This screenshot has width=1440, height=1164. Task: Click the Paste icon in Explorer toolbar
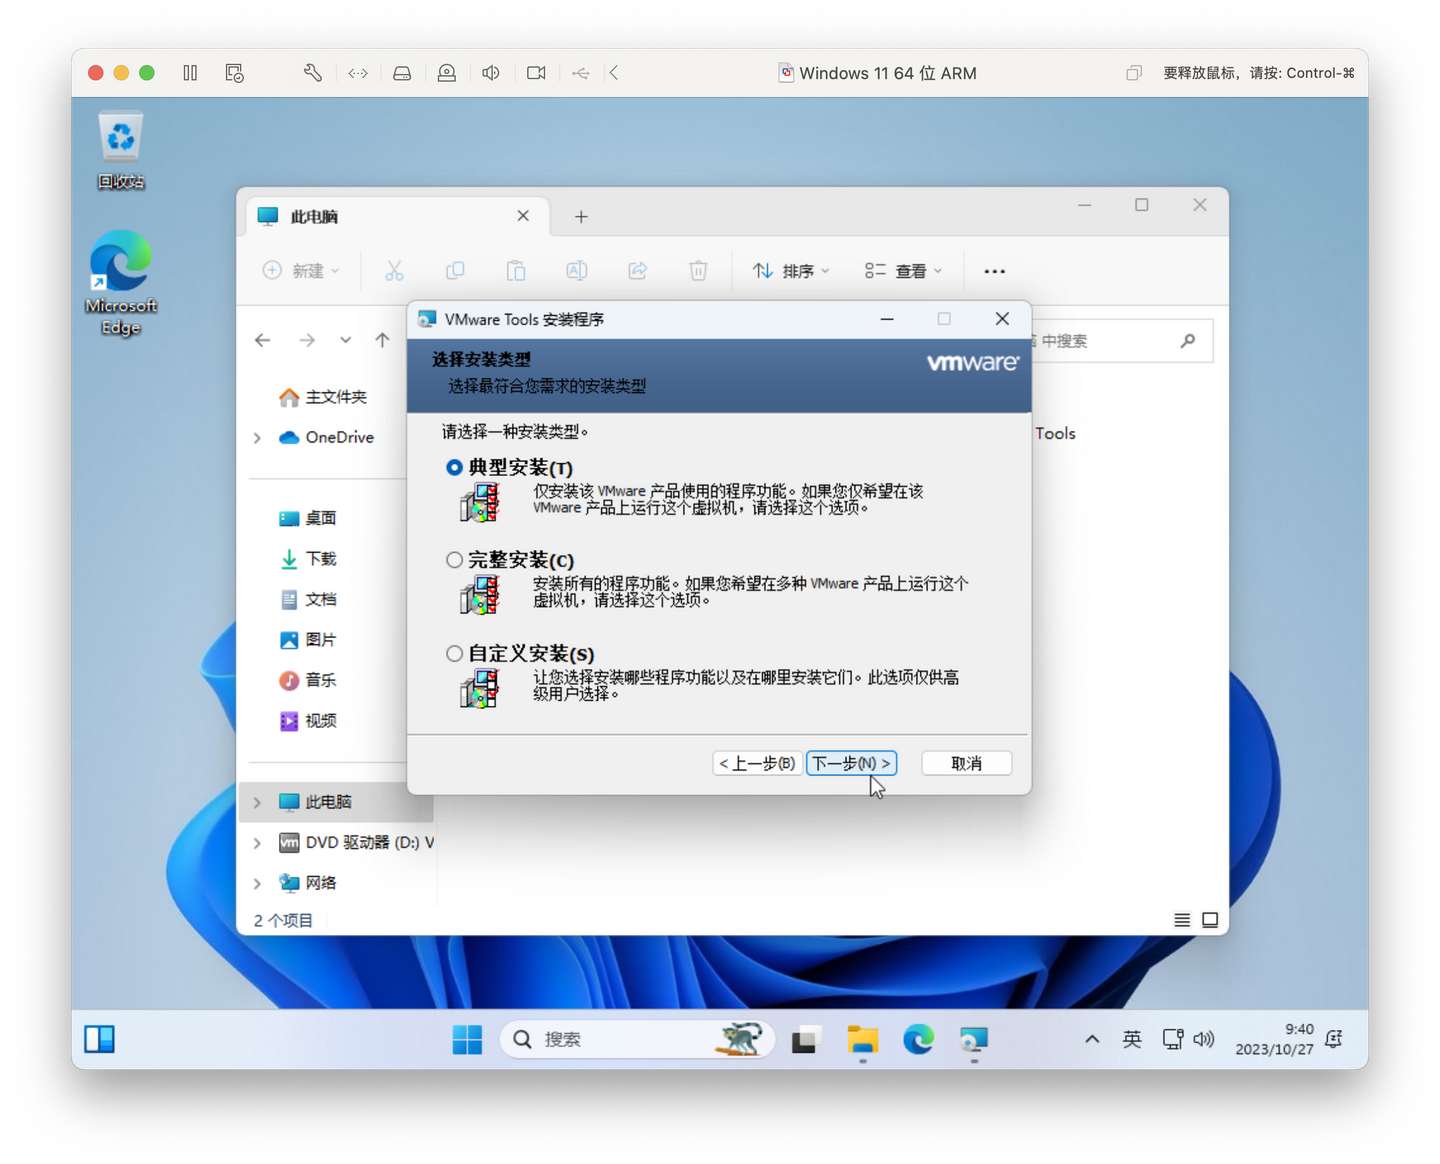pyautogui.click(x=516, y=271)
